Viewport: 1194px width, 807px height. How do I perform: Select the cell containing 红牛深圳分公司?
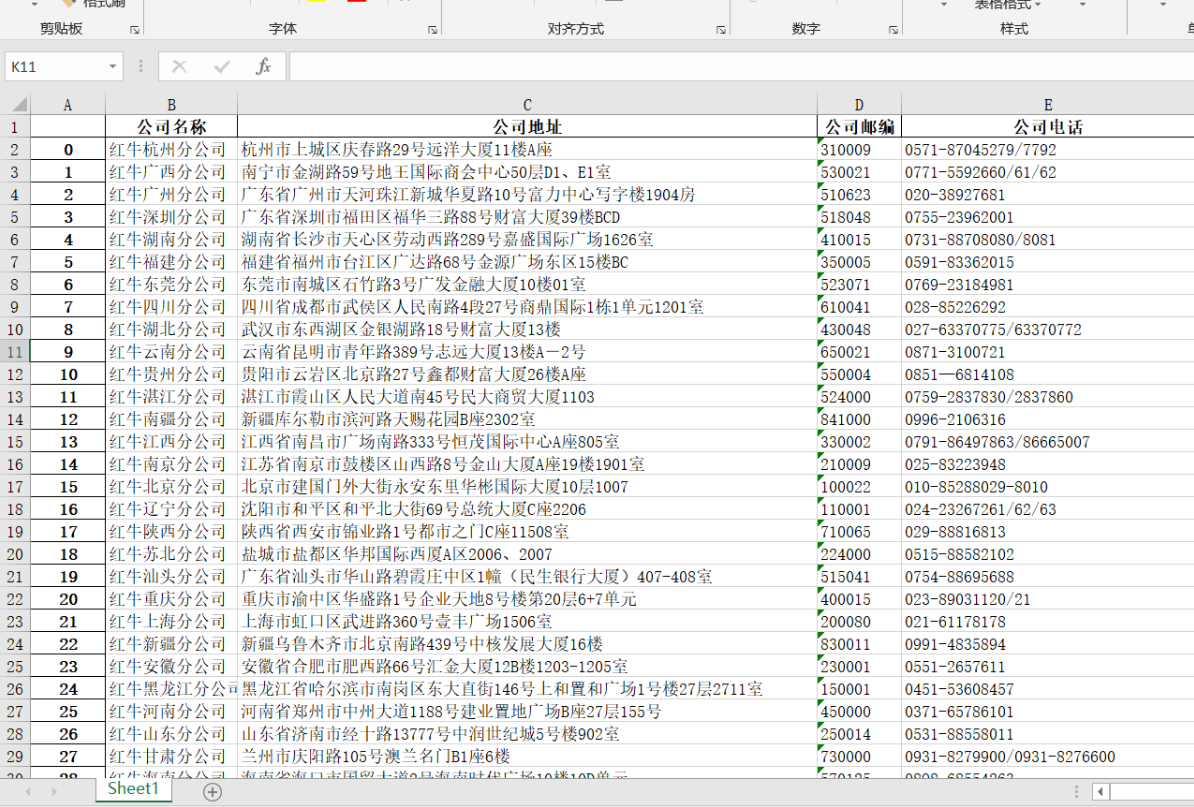(x=170, y=217)
